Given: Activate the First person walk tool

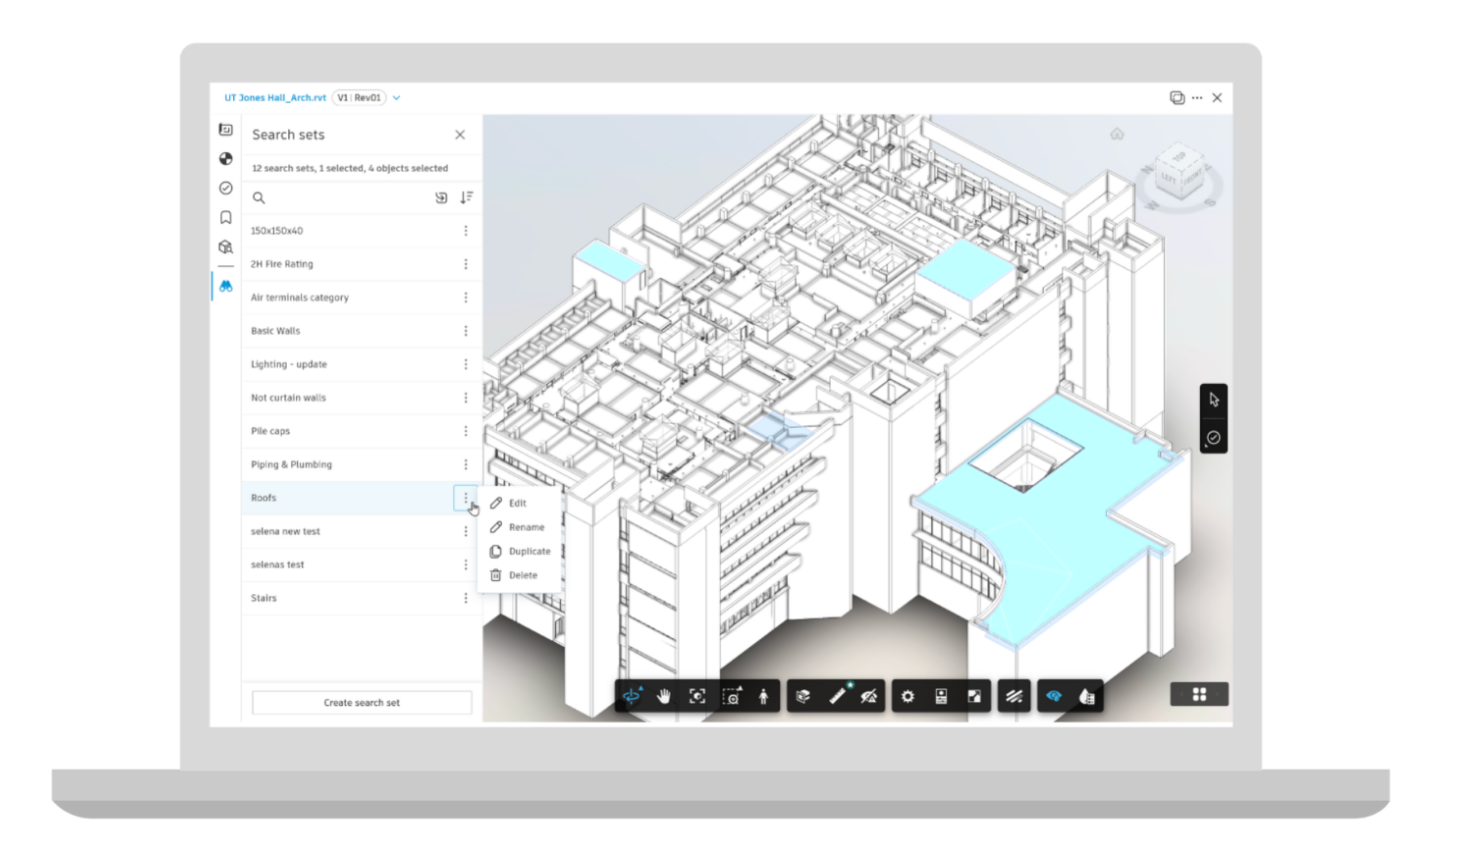Looking at the screenshot, I should (x=764, y=696).
